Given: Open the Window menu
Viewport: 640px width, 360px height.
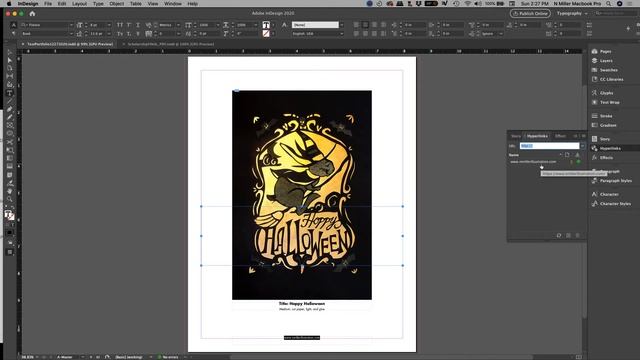Looking at the screenshot, I should [173, 4].
